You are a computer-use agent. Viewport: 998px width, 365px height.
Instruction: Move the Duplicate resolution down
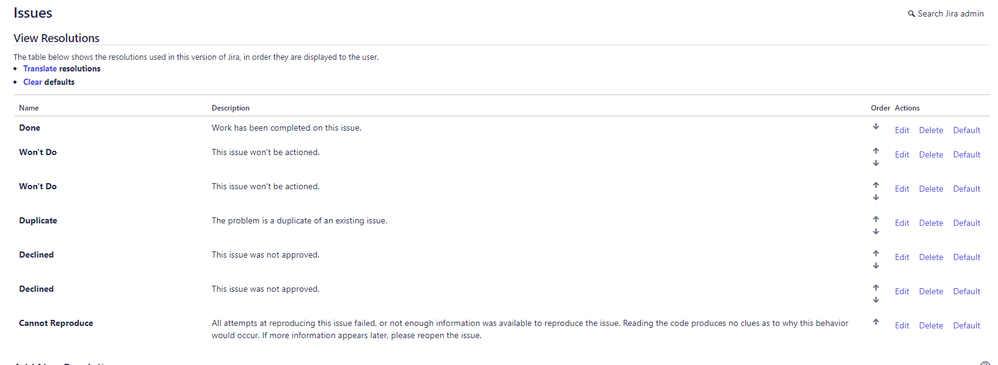pyautogui.click(x=876, y=231)
